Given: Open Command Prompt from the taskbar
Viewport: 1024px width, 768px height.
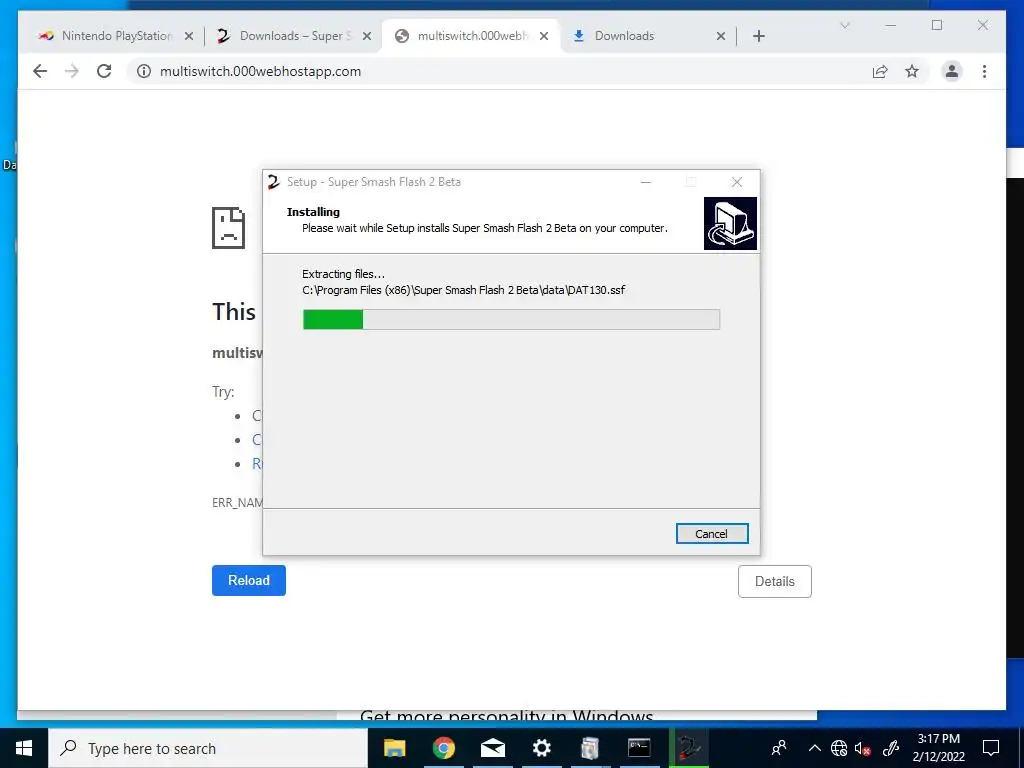Looking at the screenshot, I should 639,748.
